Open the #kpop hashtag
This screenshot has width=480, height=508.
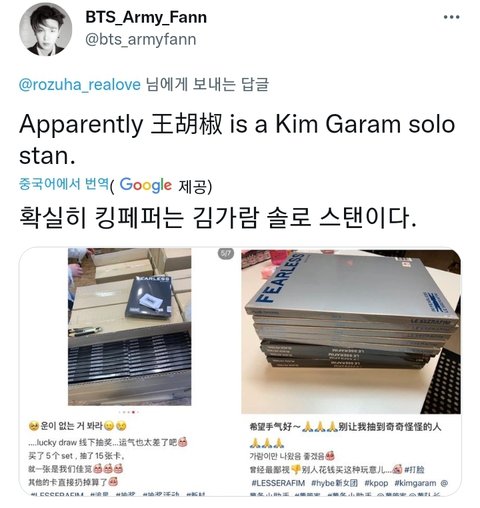(376, 483)
